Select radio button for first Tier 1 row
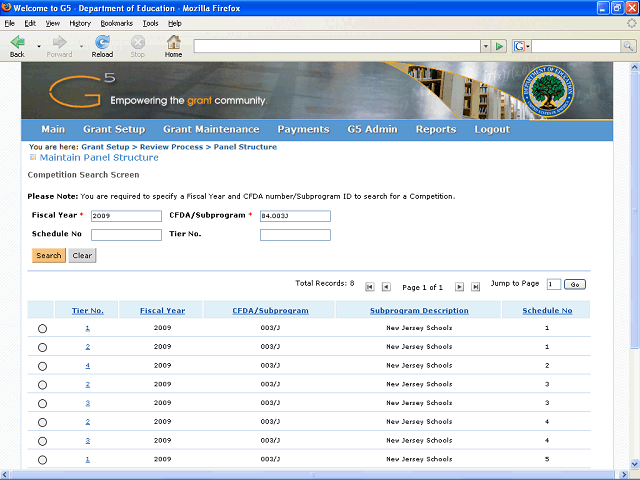Image resolution: width=640 pixels, height=480 pixels. [x=42, y=329]
